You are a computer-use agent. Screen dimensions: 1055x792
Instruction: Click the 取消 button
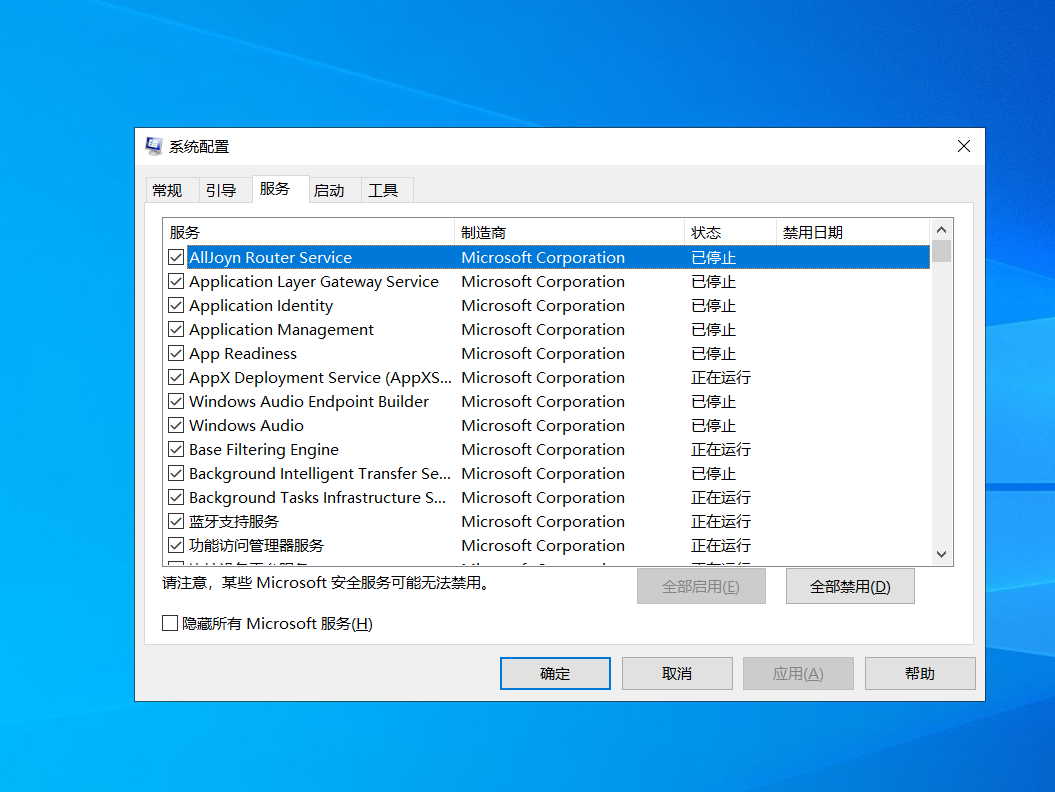pyautogui.click(x=677, y=674)
